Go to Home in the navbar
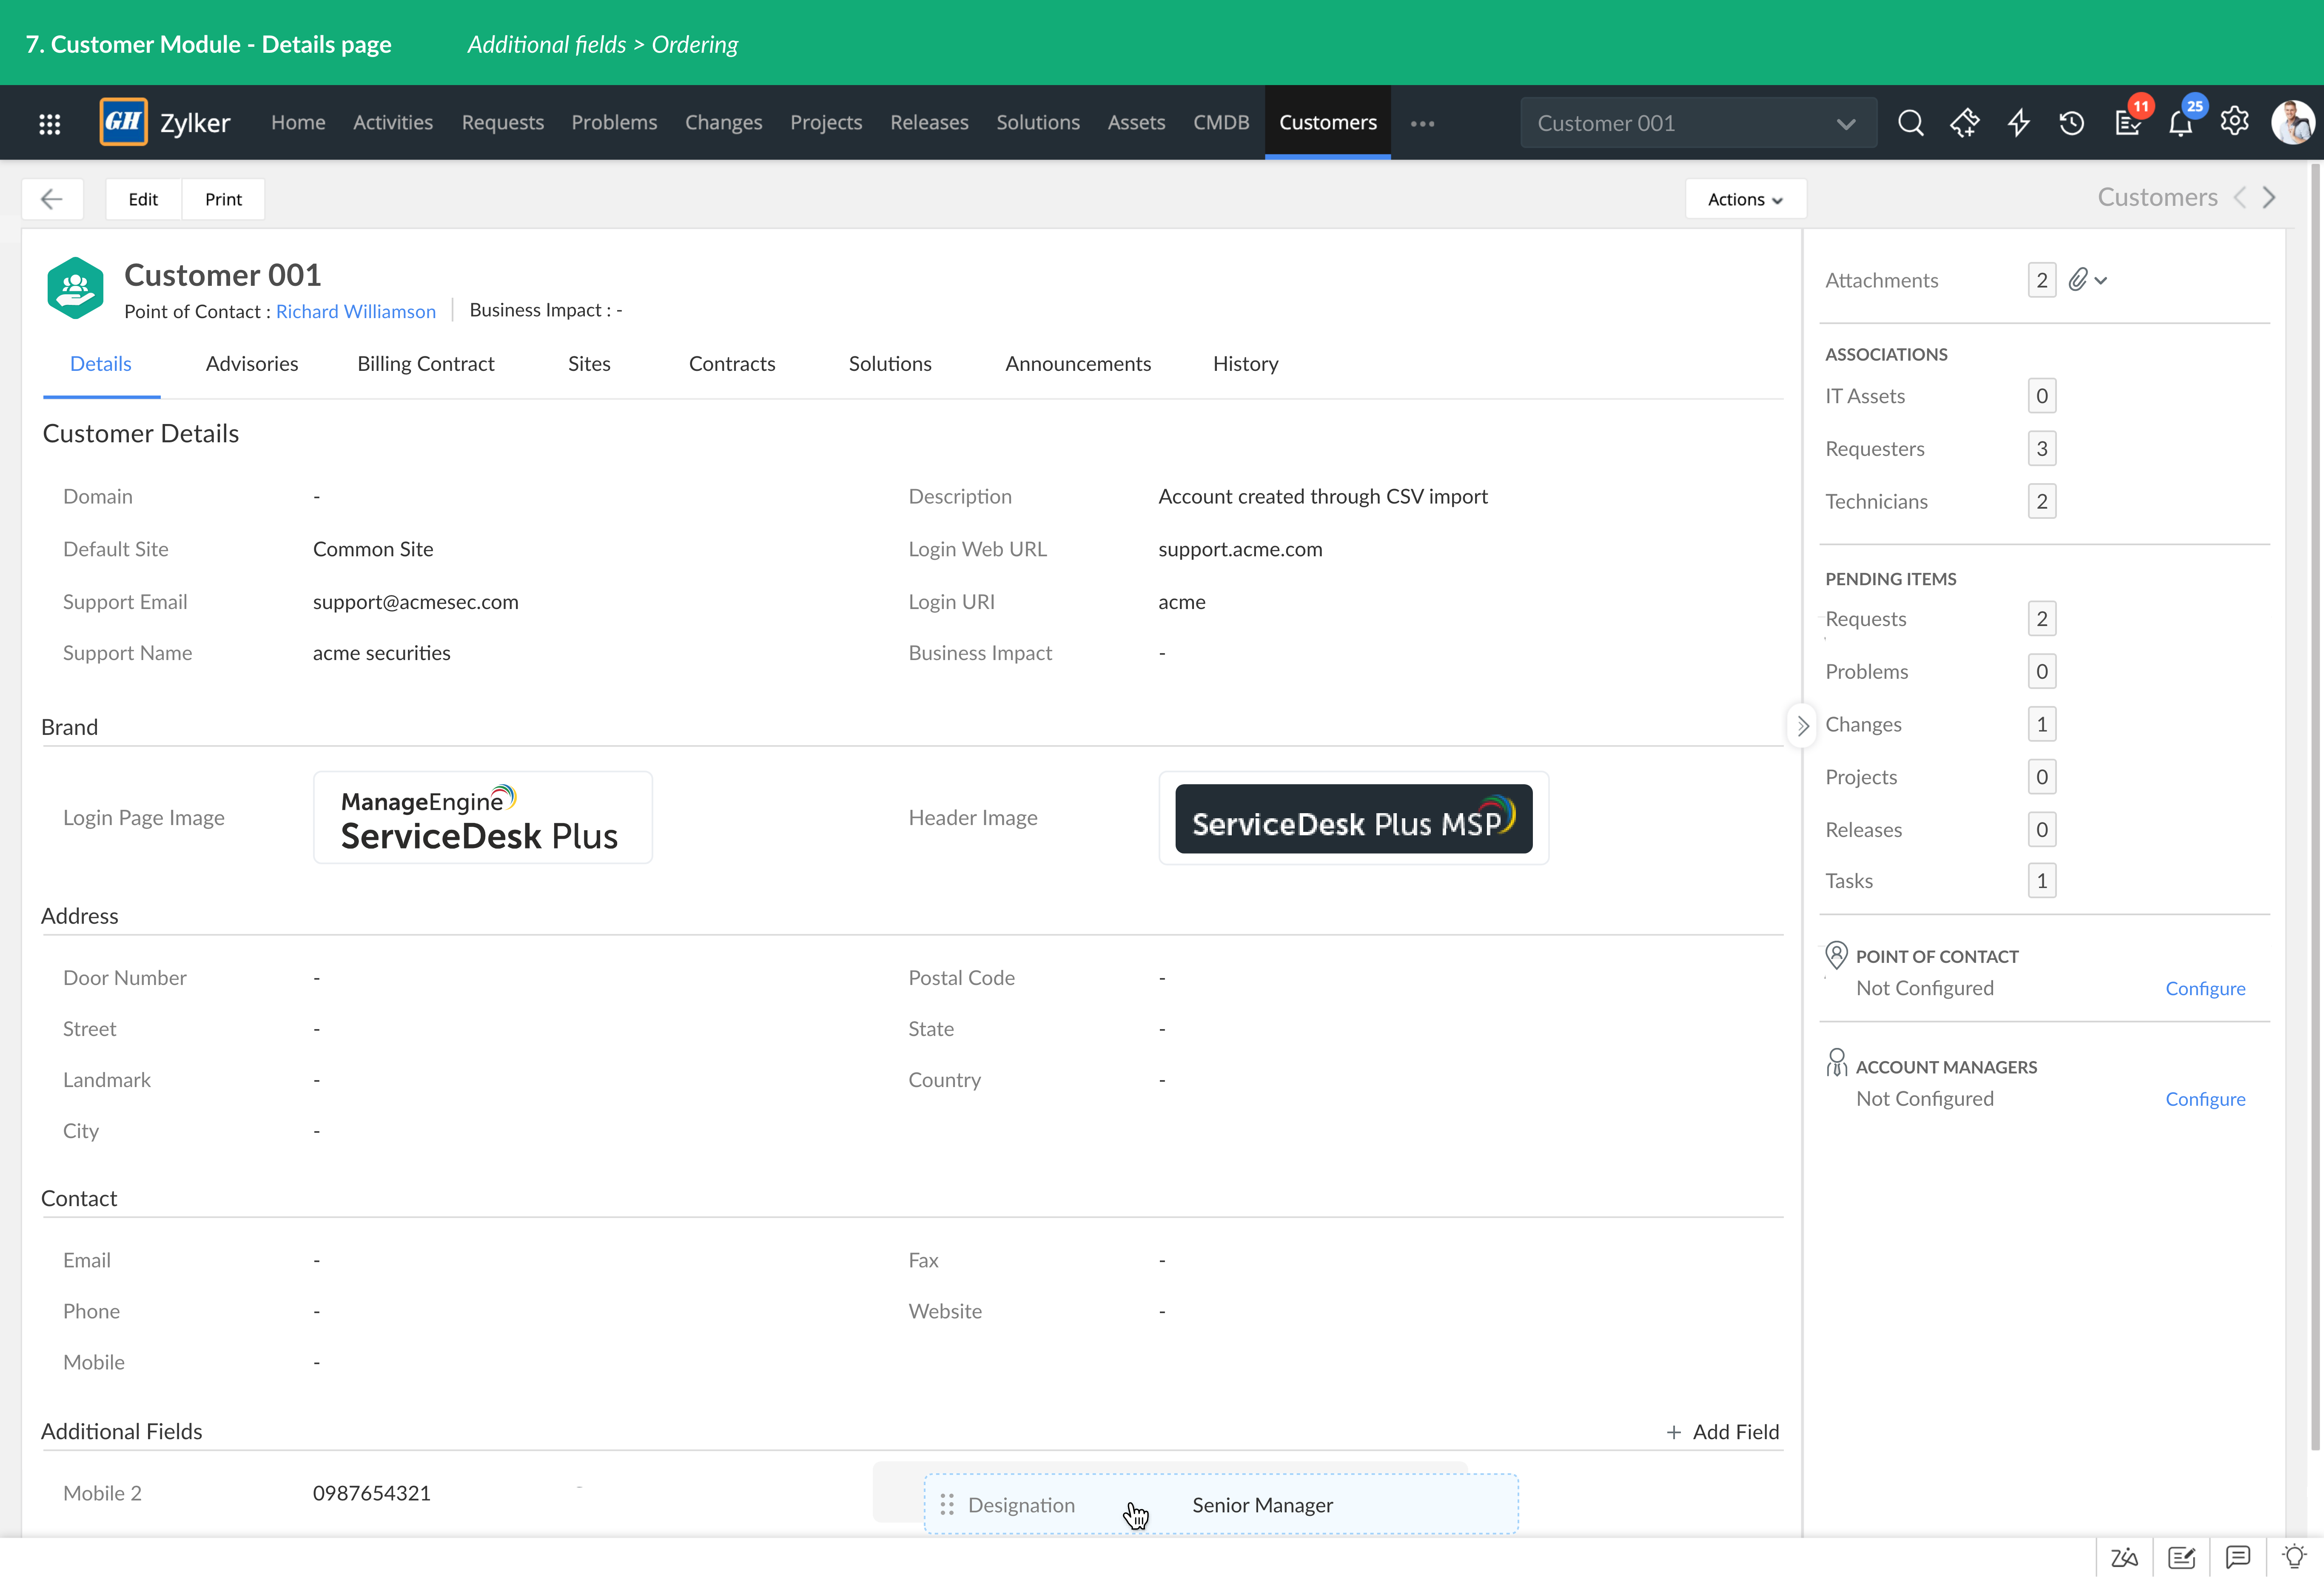This screenshot has height=1577, width=2324. click(298, 122)
